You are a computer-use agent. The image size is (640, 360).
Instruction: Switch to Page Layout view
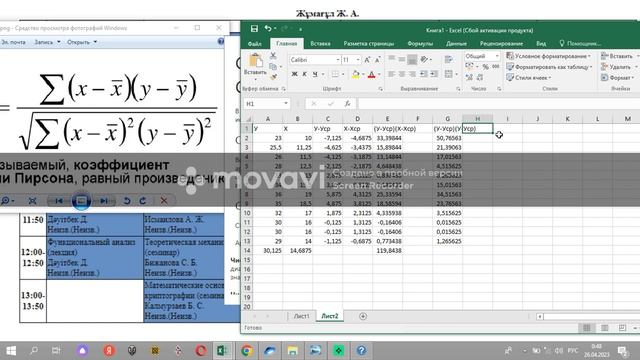click(604, 328)
